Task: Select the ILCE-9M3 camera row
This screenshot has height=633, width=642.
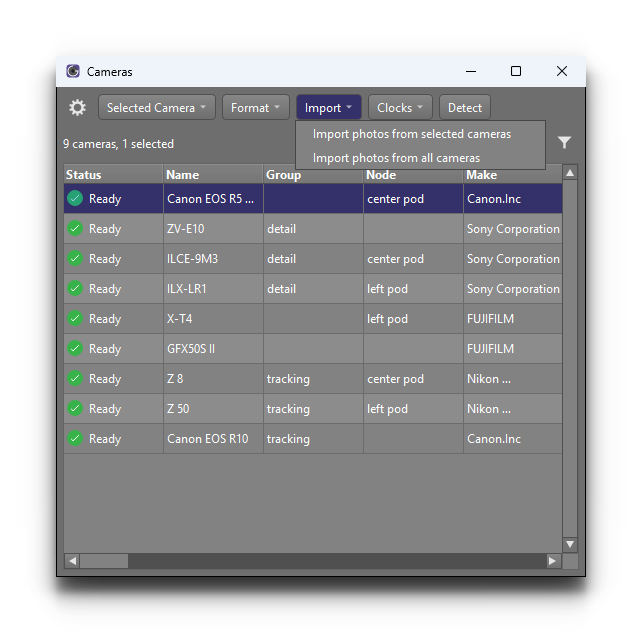Action: (x=313, y=258)
